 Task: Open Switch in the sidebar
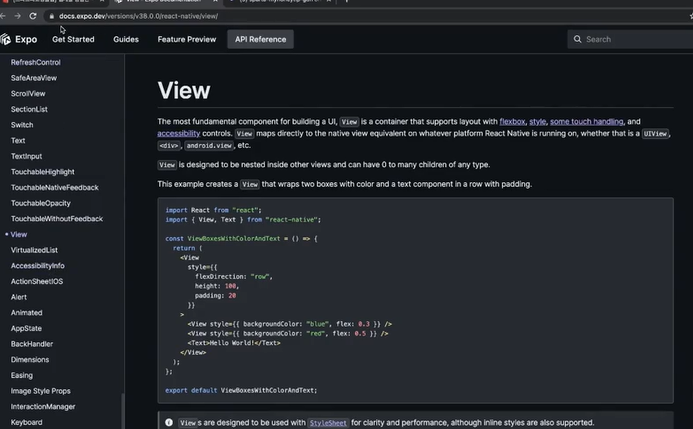coord(22,125)
